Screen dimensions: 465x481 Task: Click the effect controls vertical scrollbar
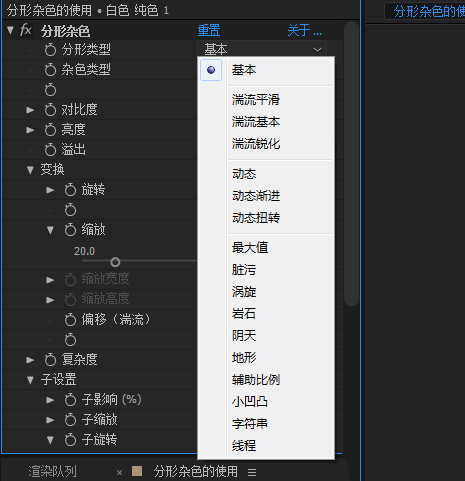pyautogui.click(x=351, y=164)
